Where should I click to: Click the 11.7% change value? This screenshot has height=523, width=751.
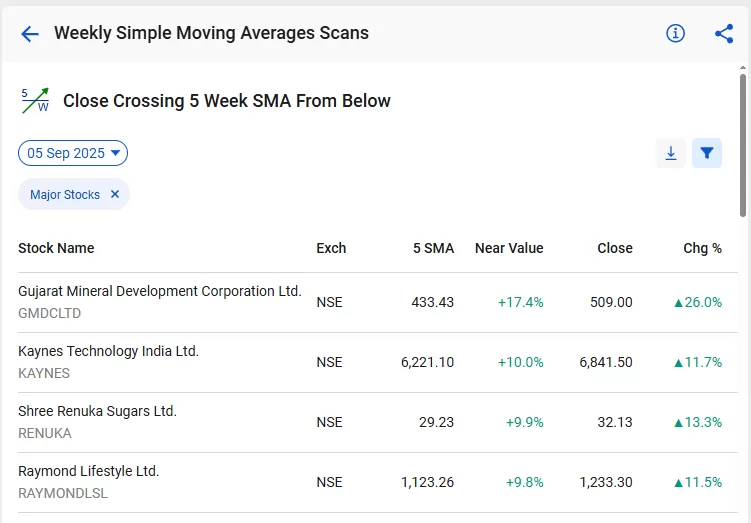(698, 362)
